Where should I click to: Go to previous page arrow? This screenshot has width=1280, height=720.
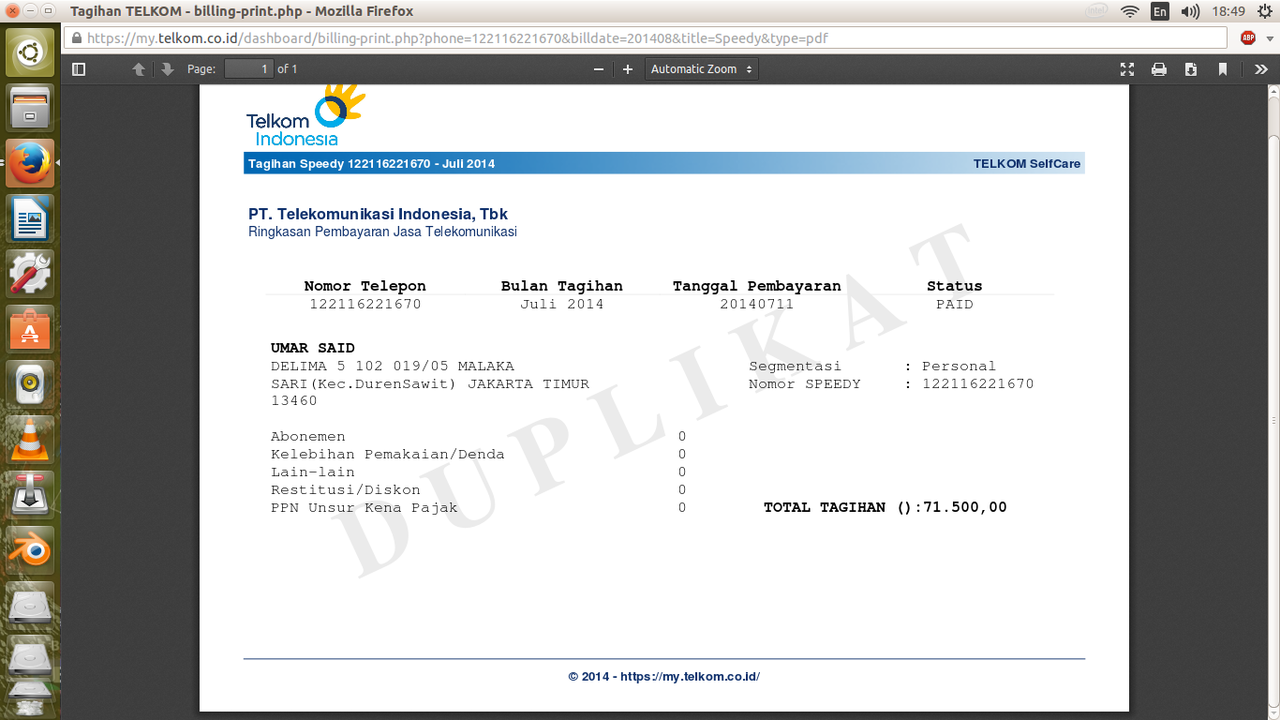tap(139, 69)
